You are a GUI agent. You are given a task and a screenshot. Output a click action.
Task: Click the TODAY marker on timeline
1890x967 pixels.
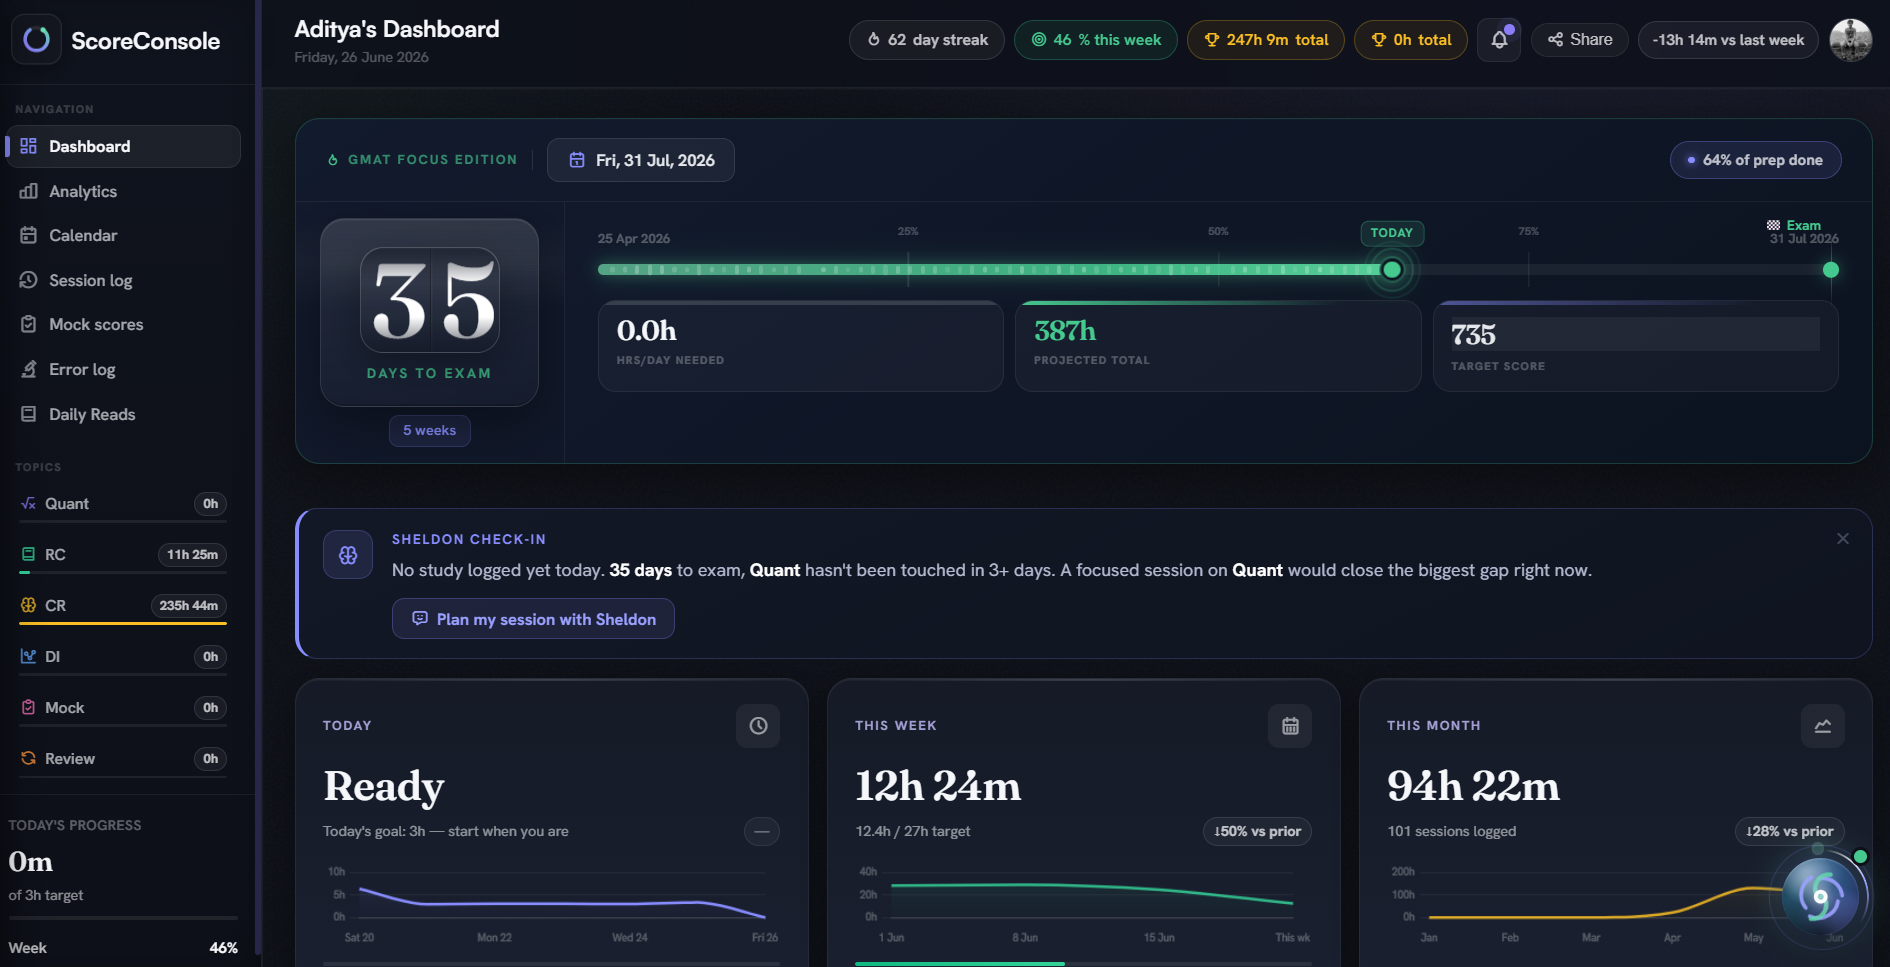(1392, 233)
